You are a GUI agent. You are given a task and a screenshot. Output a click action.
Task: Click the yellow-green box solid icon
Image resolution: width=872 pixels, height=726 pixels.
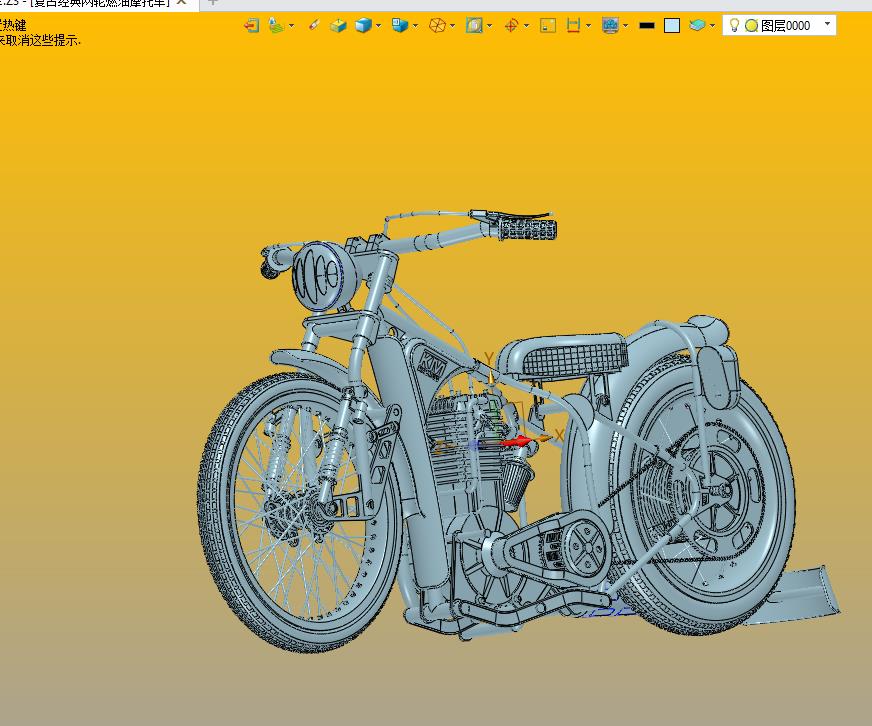(x=338, y=25)
